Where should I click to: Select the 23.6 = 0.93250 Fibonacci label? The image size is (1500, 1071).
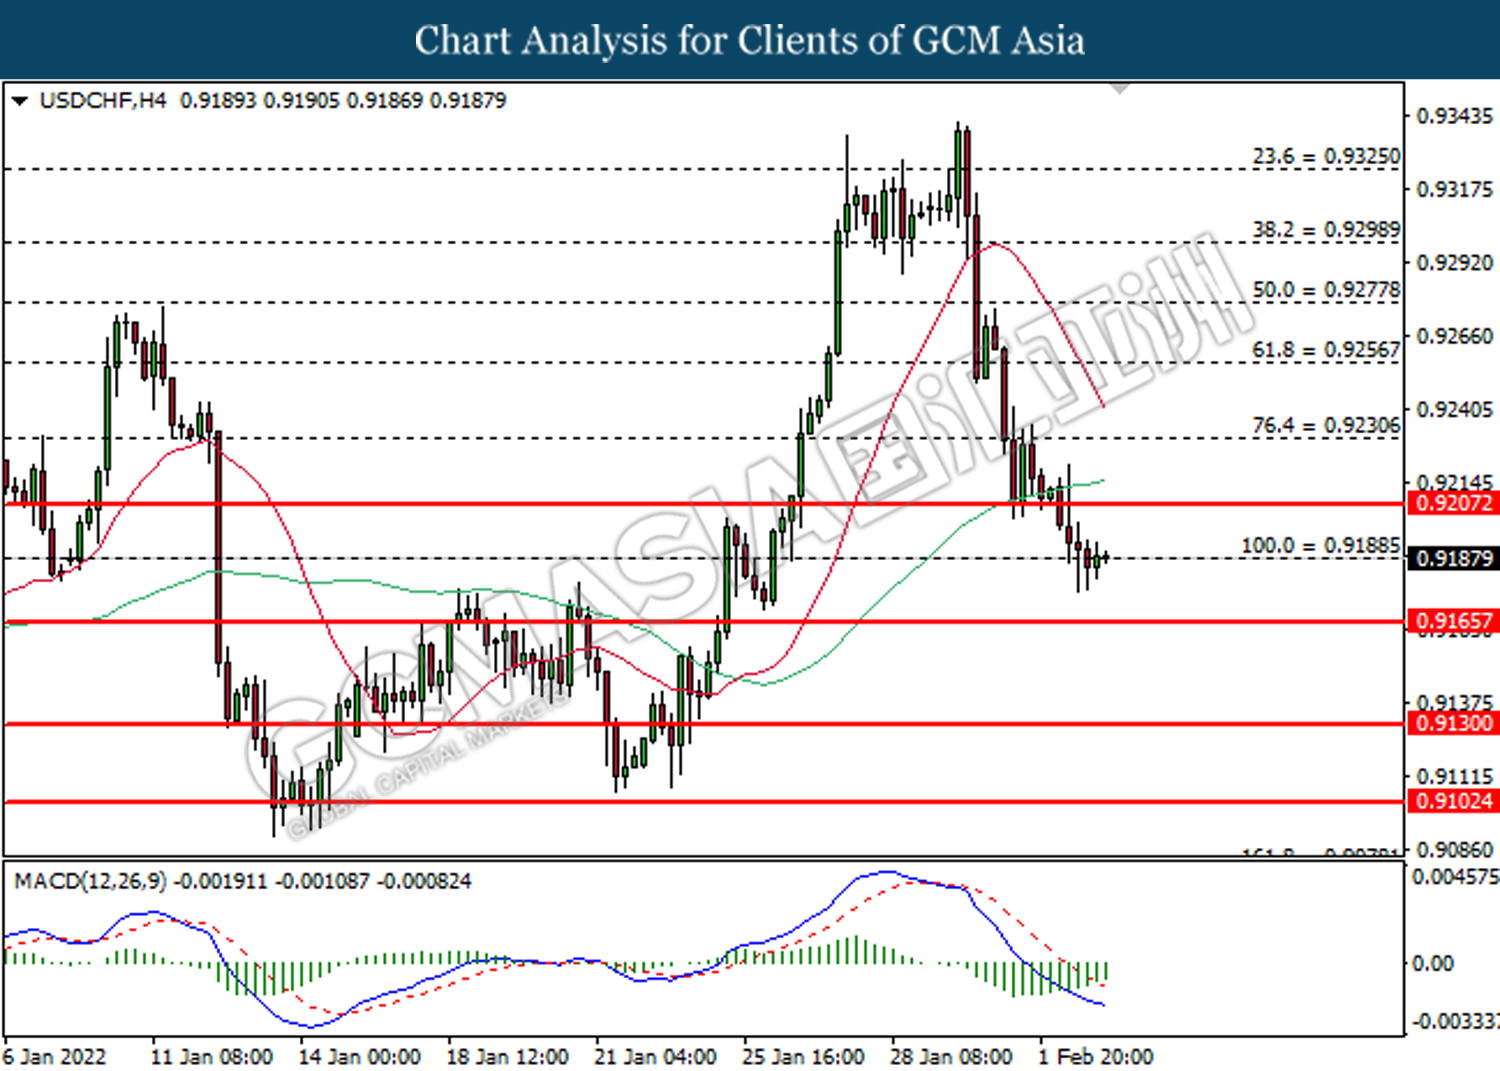[1326, 157]
